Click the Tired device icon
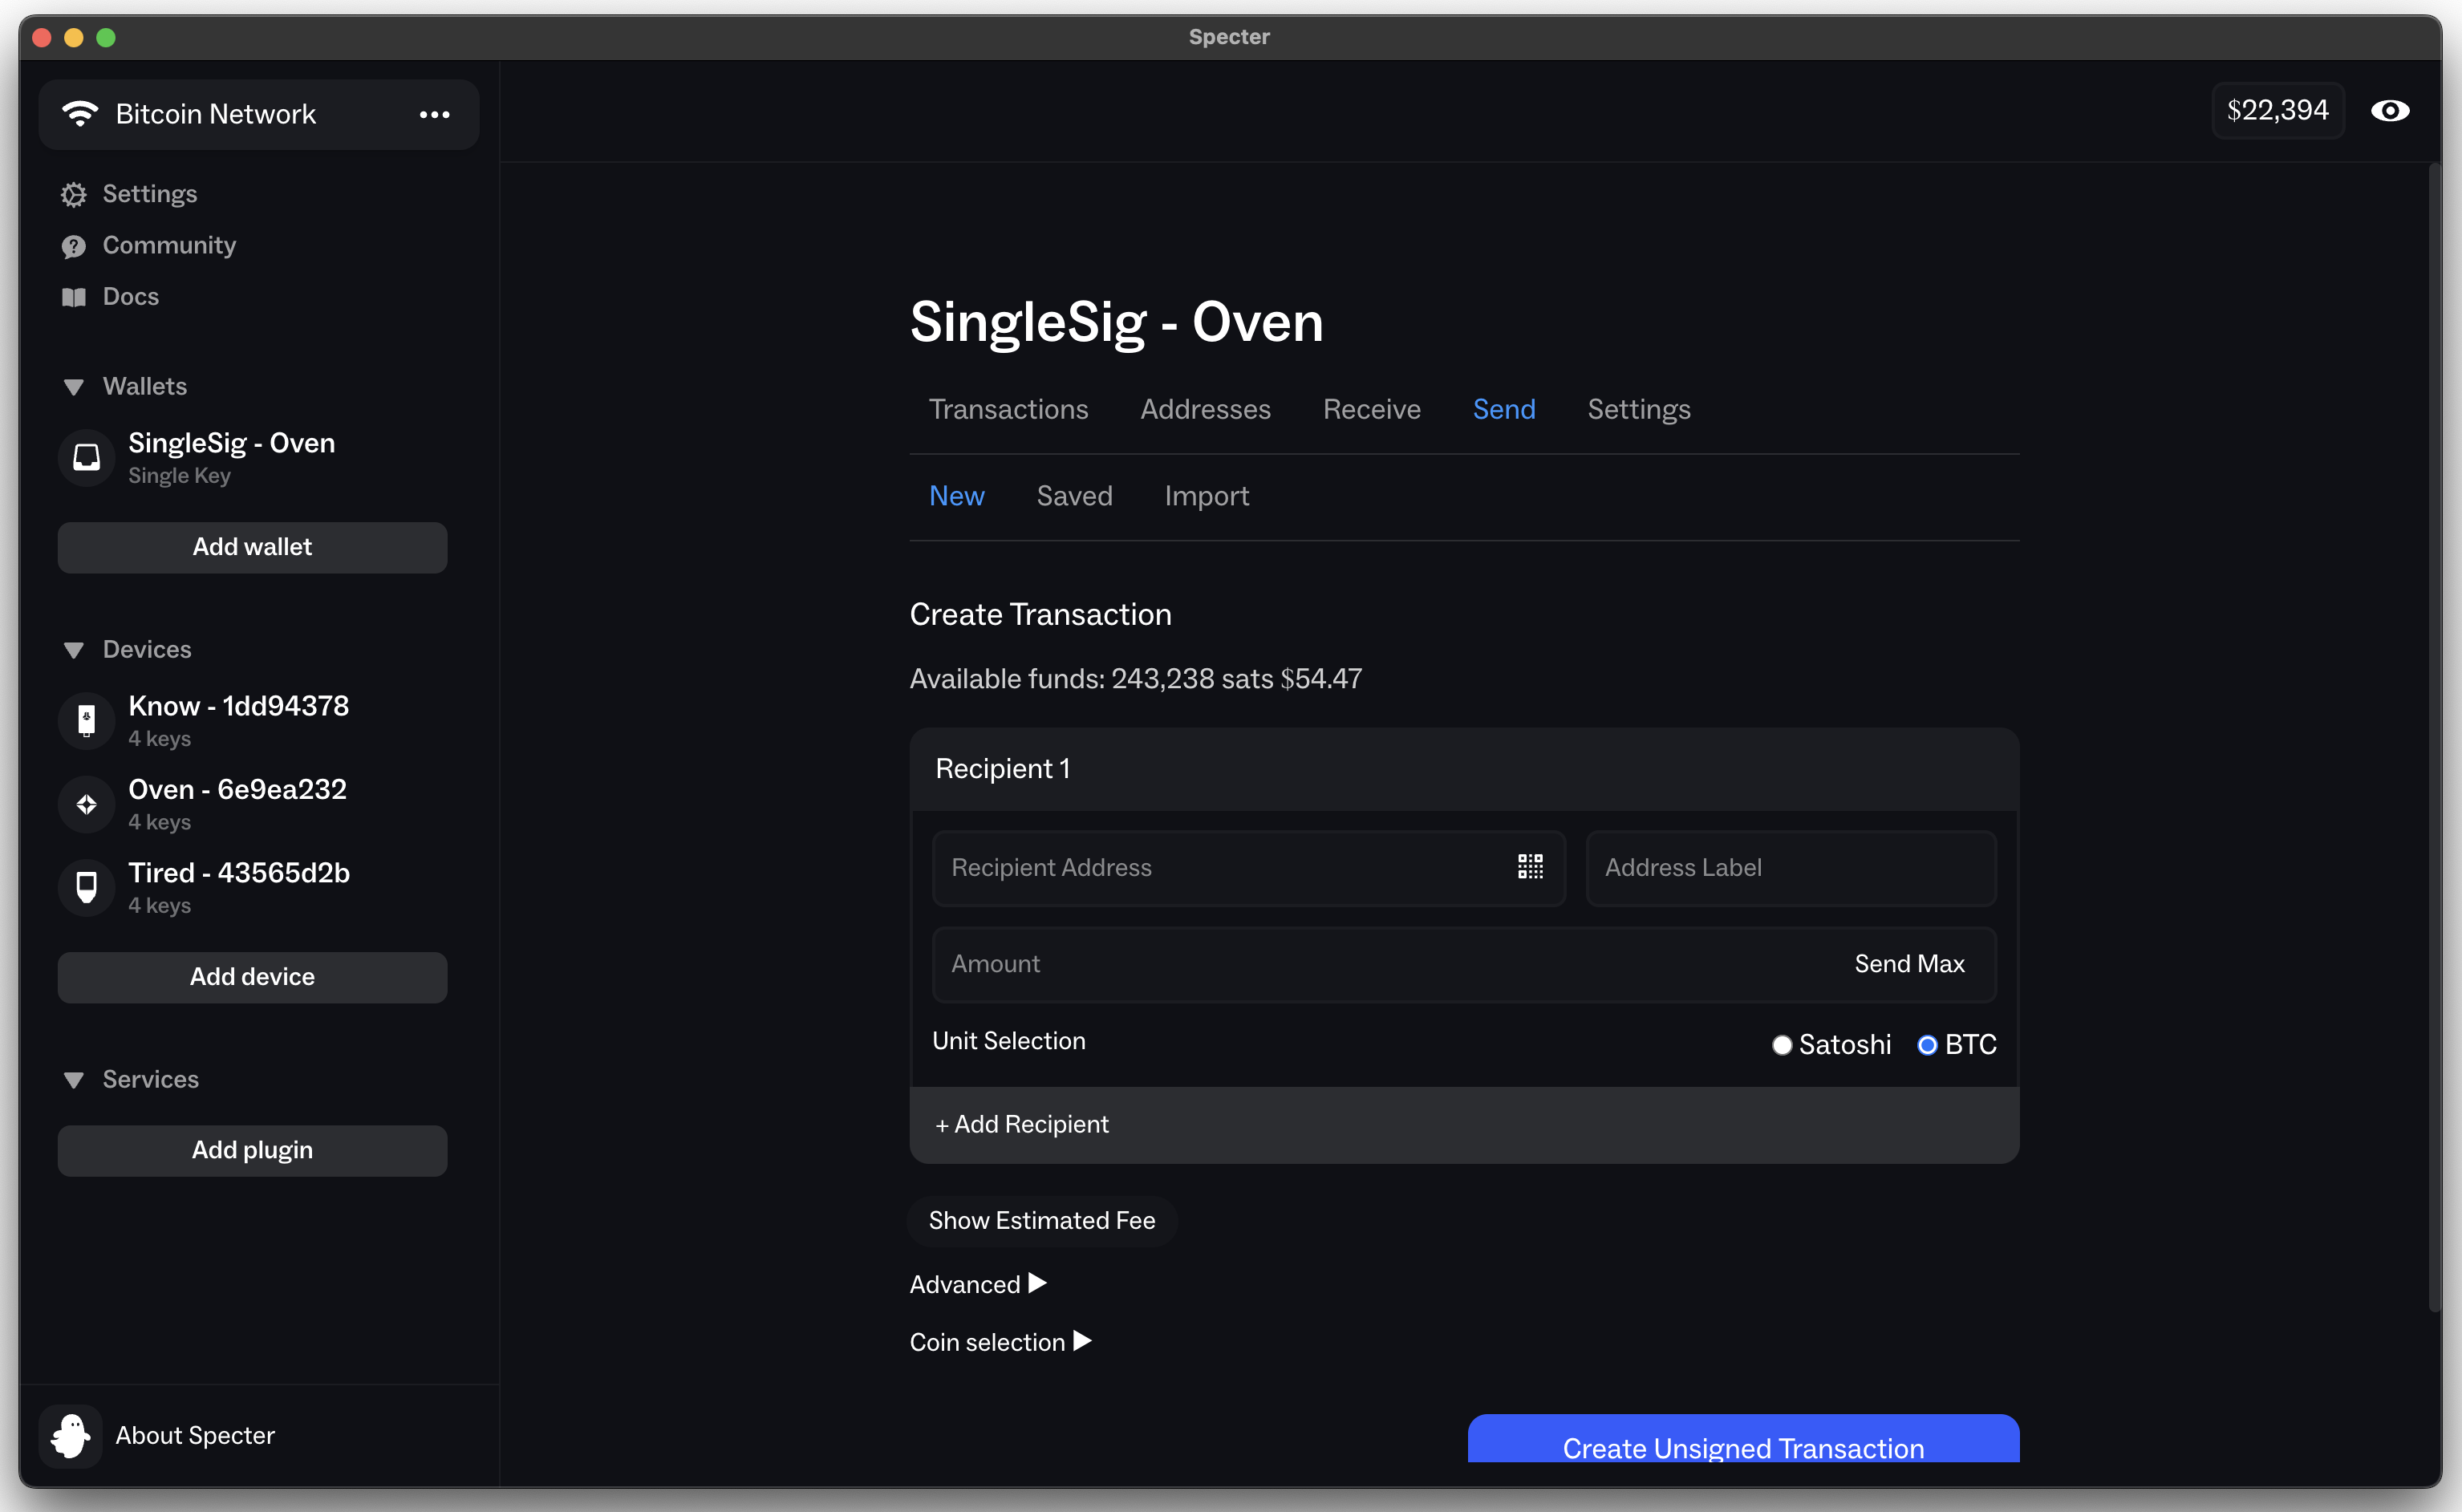This screenshot has width=2462, height=1512. point(87,887)
